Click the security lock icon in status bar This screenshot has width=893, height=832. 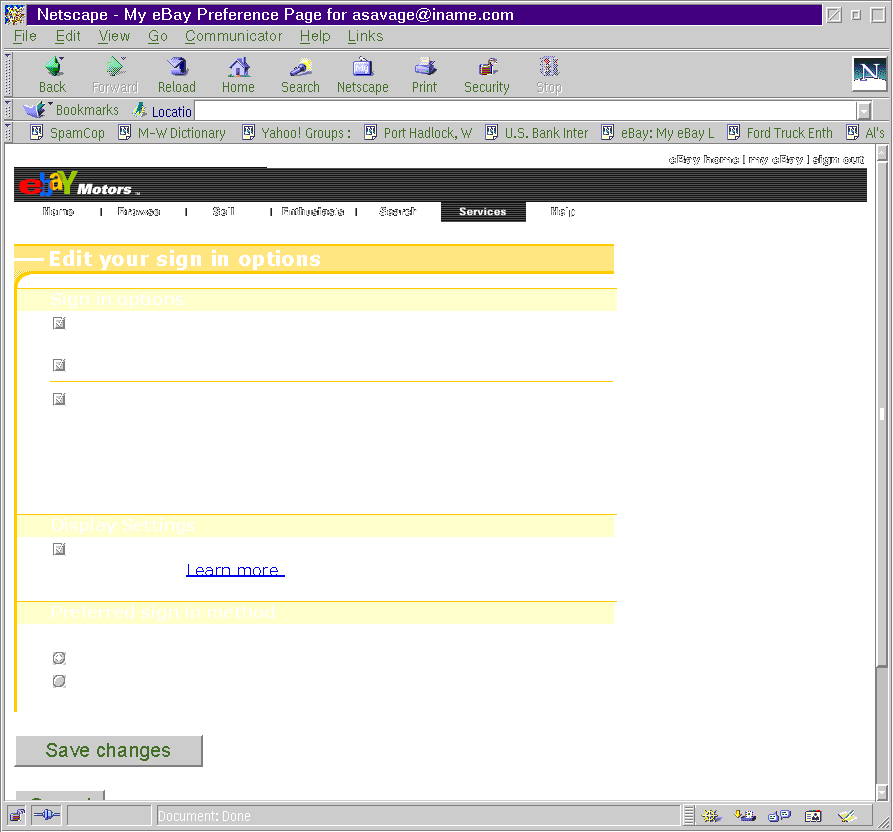(17, 816)
